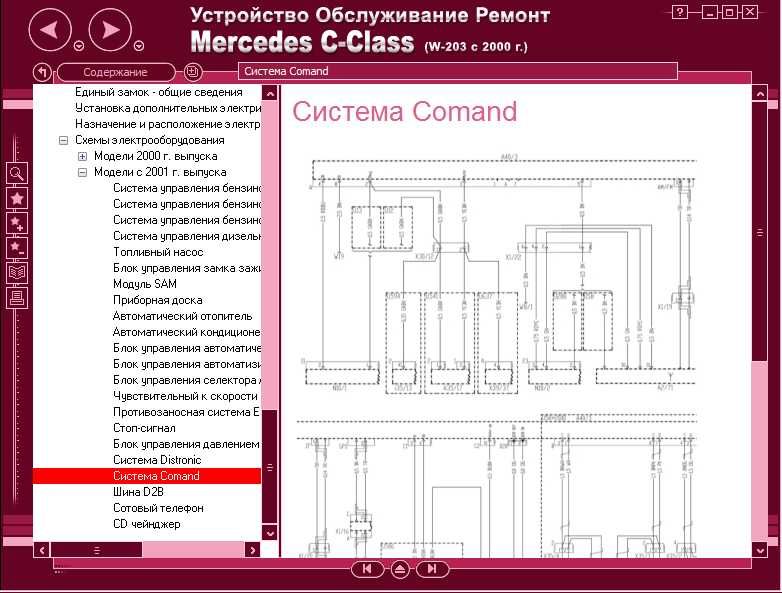Open Автоматический кондиционе... item
Screen dimensions: 782x593
pyautogui.click(x=187, y=332)
